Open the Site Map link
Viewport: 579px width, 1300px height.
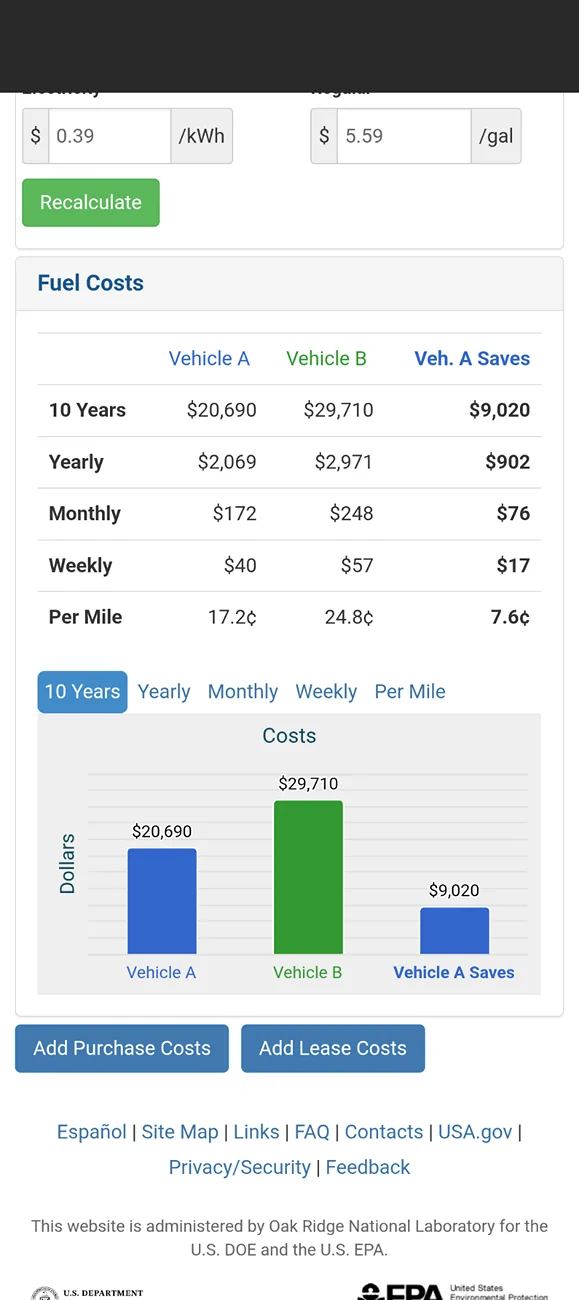coord(180,1131)
